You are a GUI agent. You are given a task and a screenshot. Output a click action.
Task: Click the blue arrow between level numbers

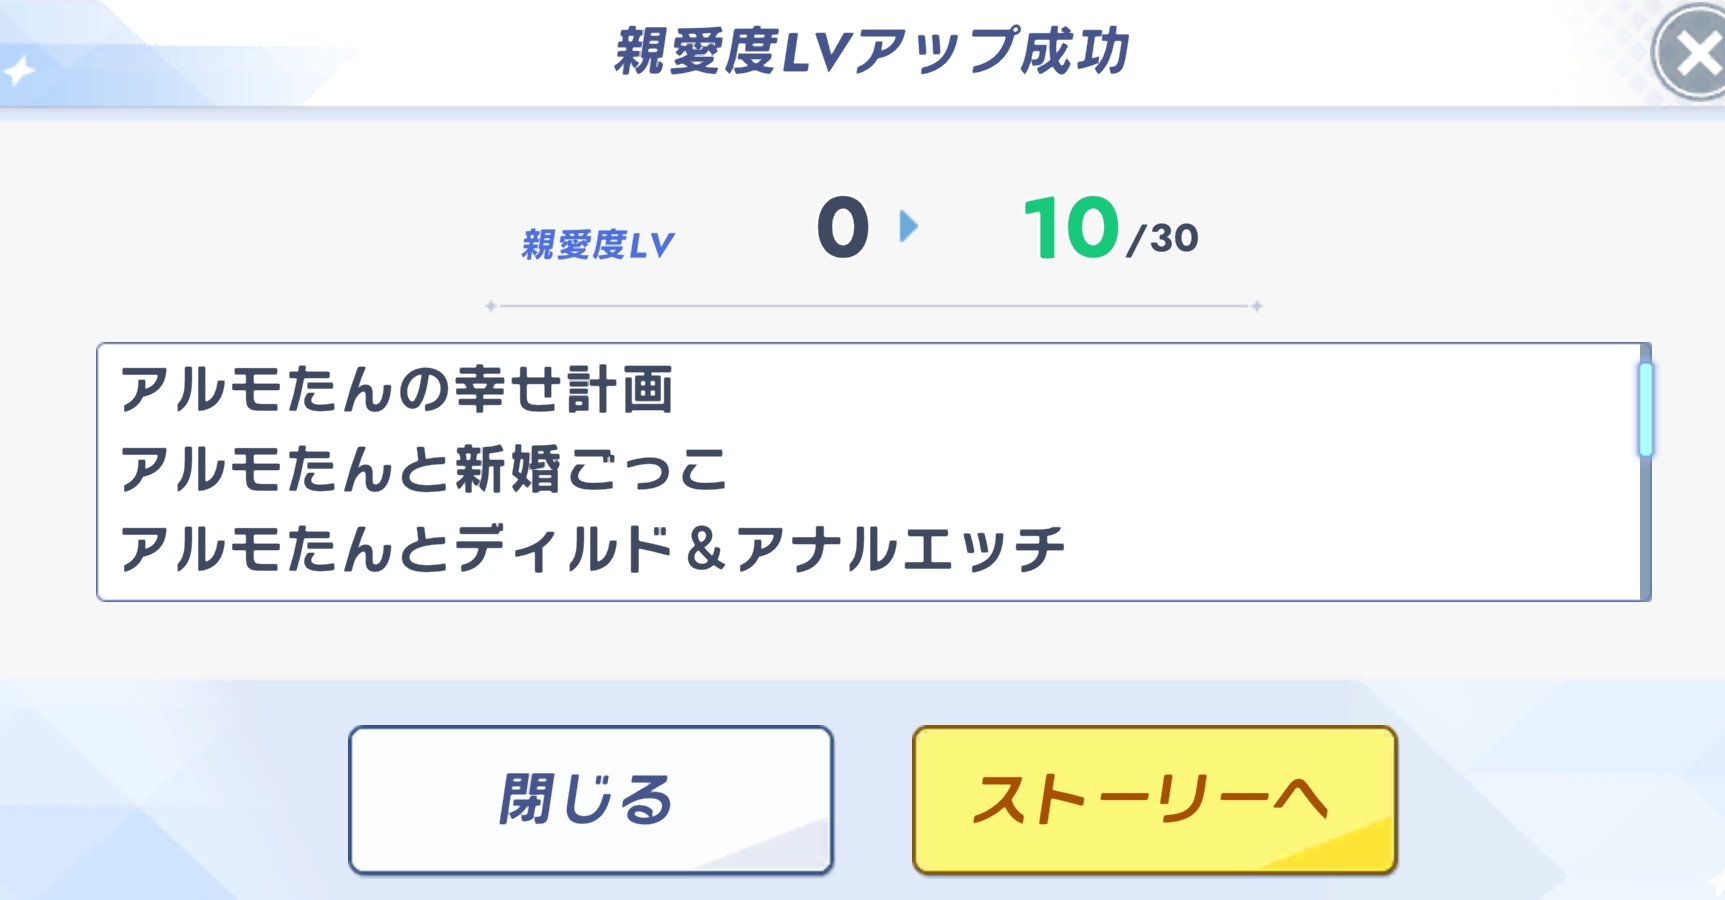pyautogui.click(x=908, y=227)
